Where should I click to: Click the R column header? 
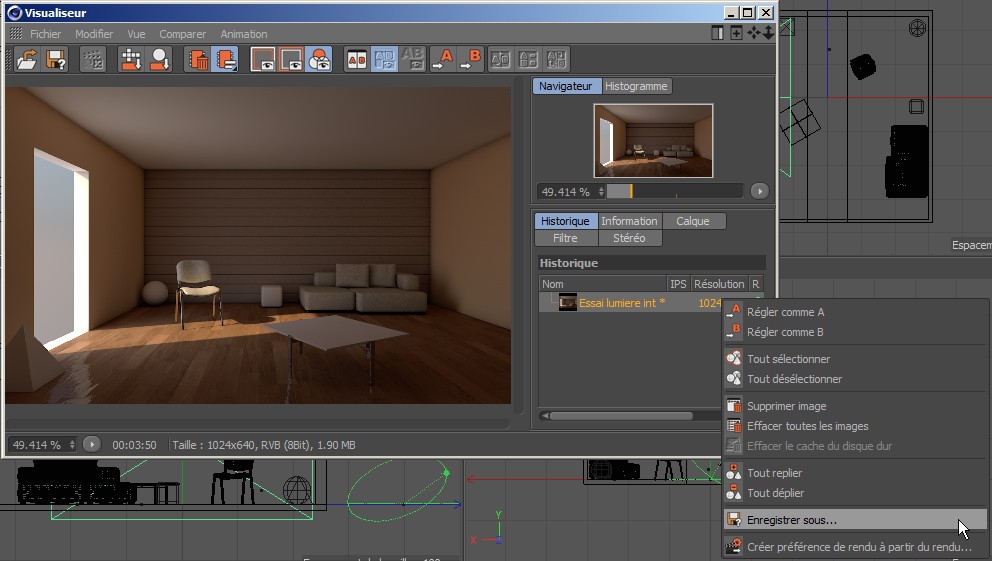(x=755, y=284)
